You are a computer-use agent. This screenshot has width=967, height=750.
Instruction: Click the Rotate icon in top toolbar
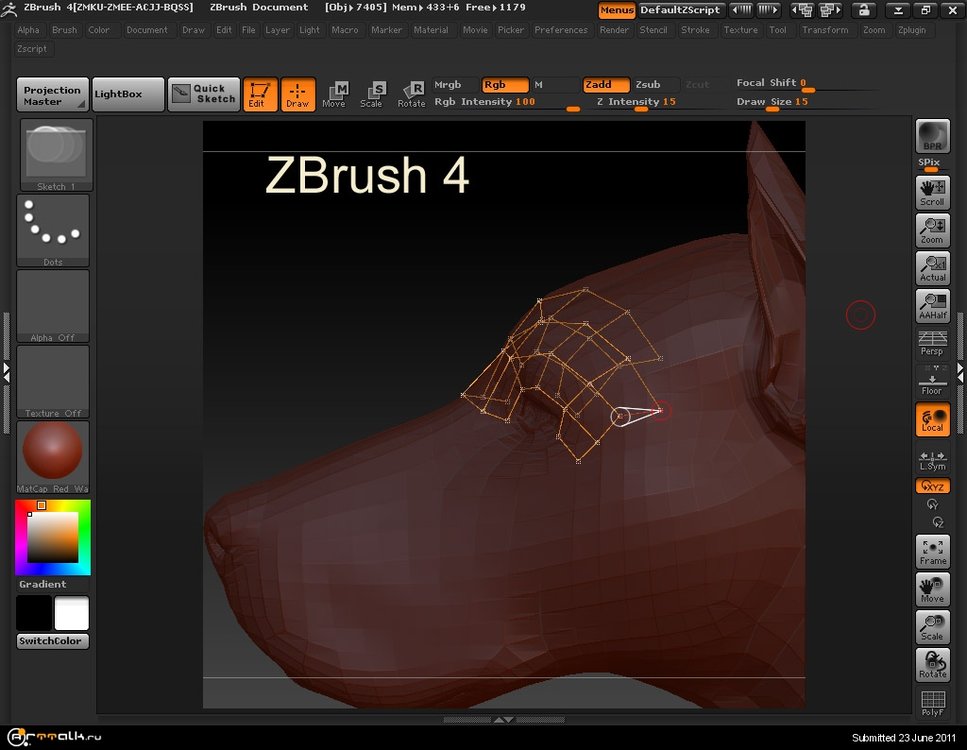411,95
